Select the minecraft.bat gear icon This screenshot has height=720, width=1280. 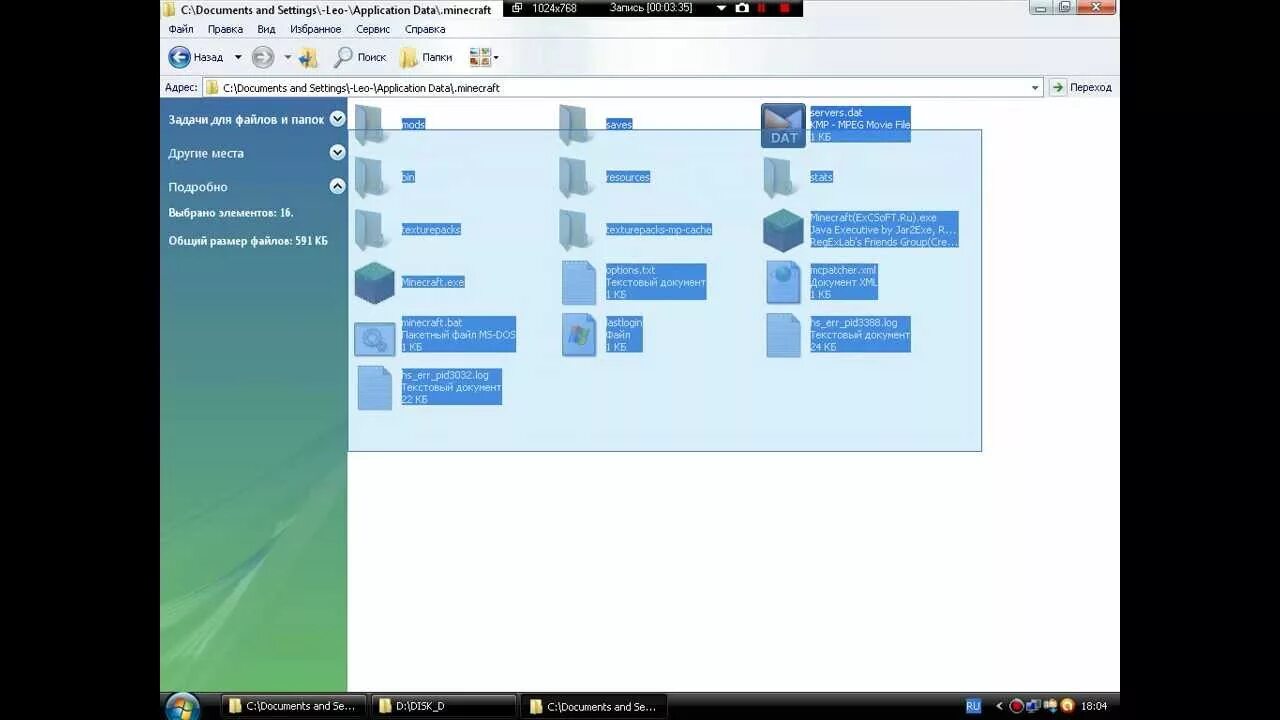375,339
